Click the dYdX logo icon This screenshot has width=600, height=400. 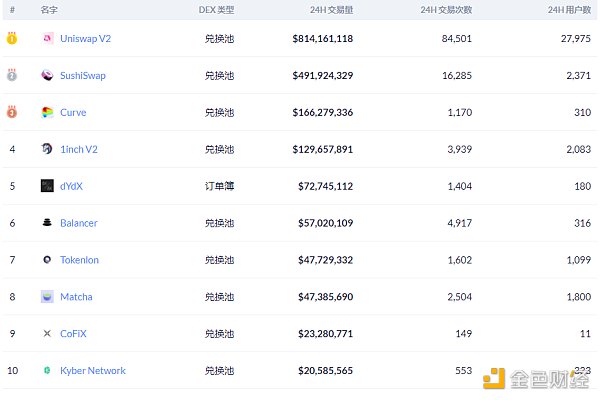pos(47,186)
